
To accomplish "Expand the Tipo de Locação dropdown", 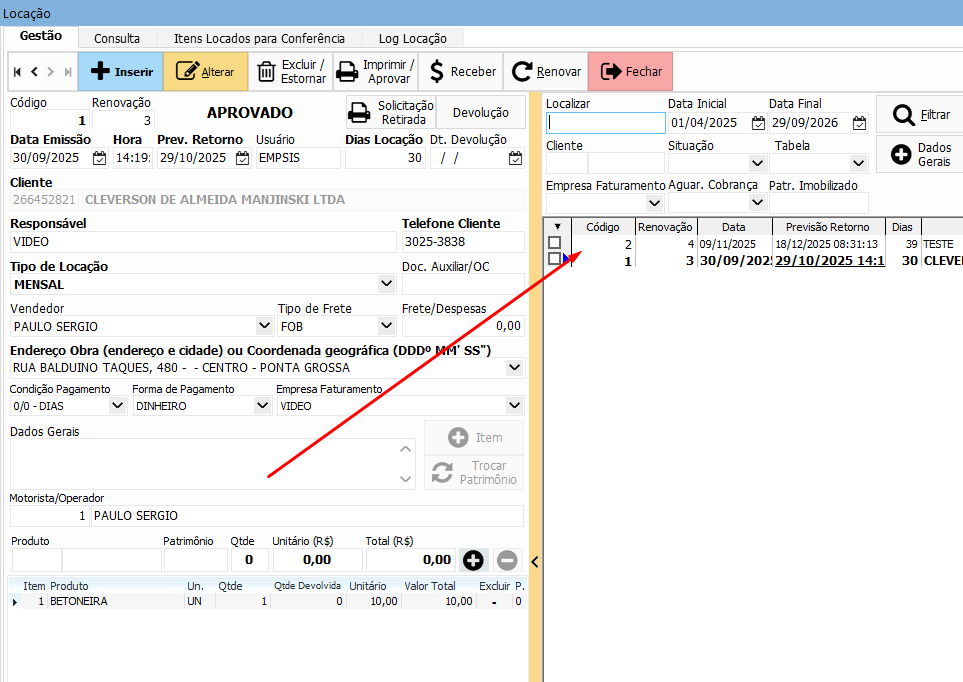I will tap(387, 284).
